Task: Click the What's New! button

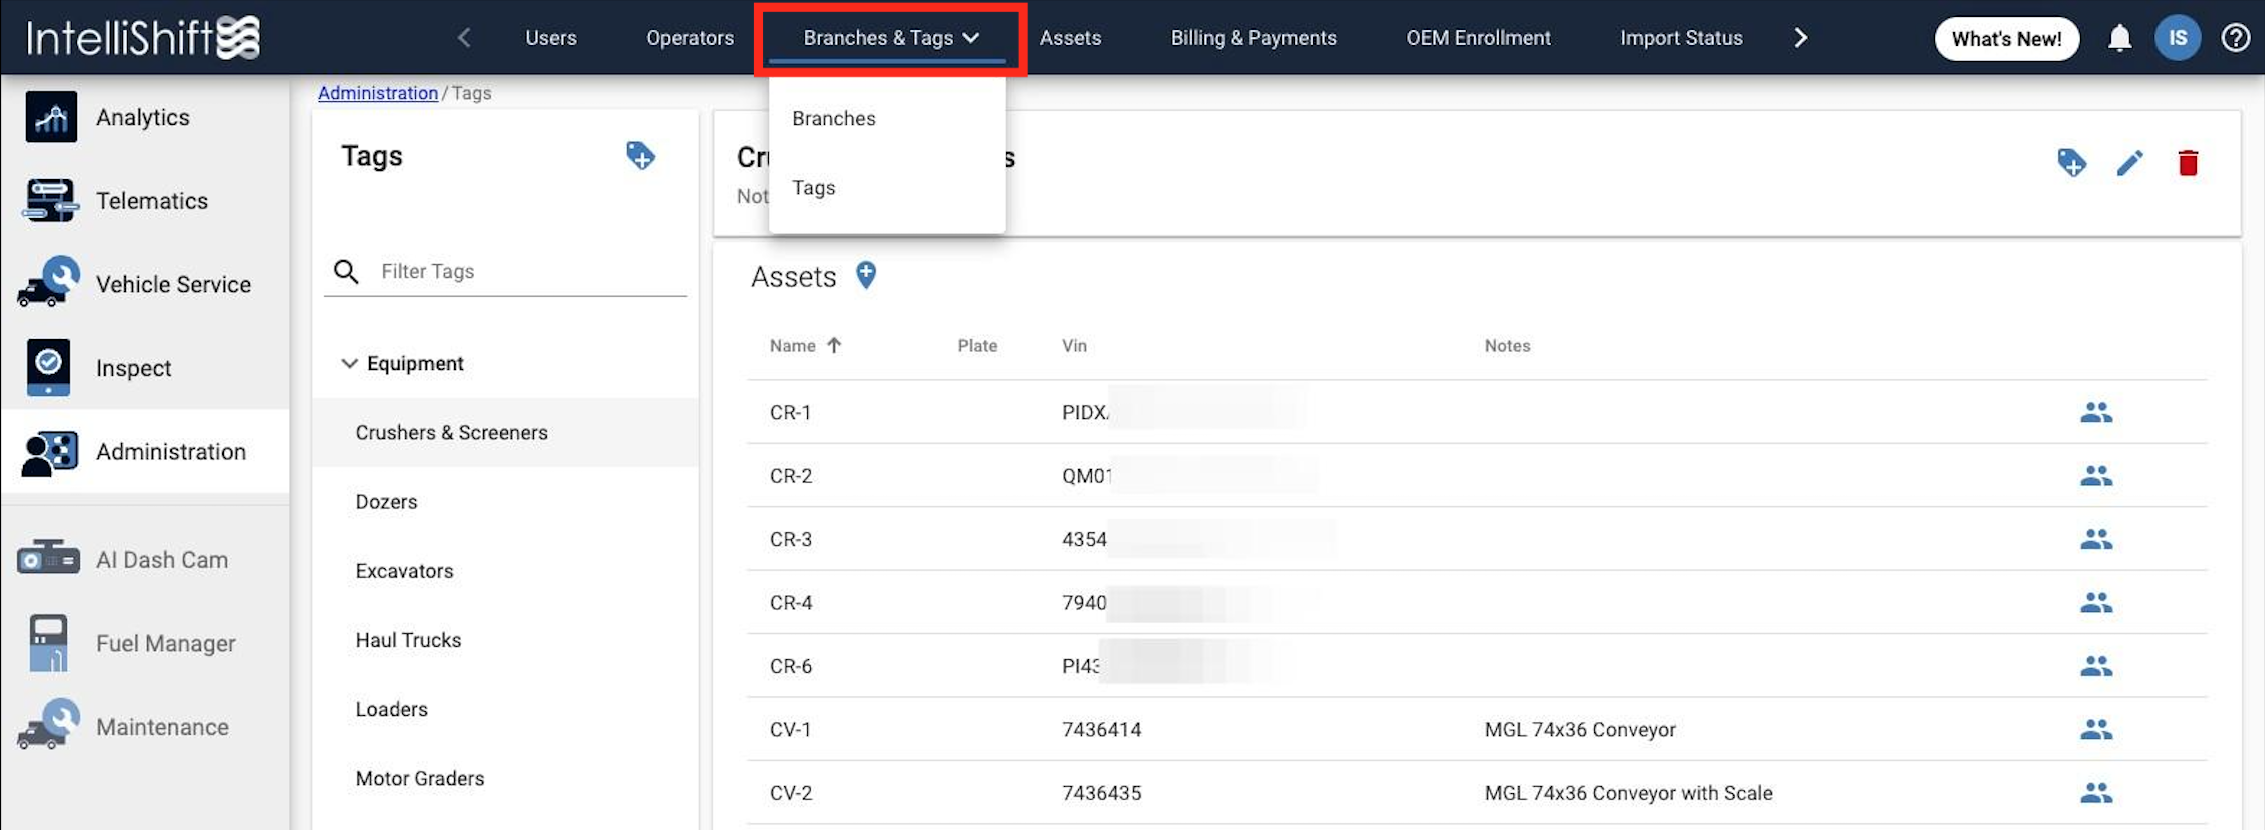Action: pos(2006,38)
